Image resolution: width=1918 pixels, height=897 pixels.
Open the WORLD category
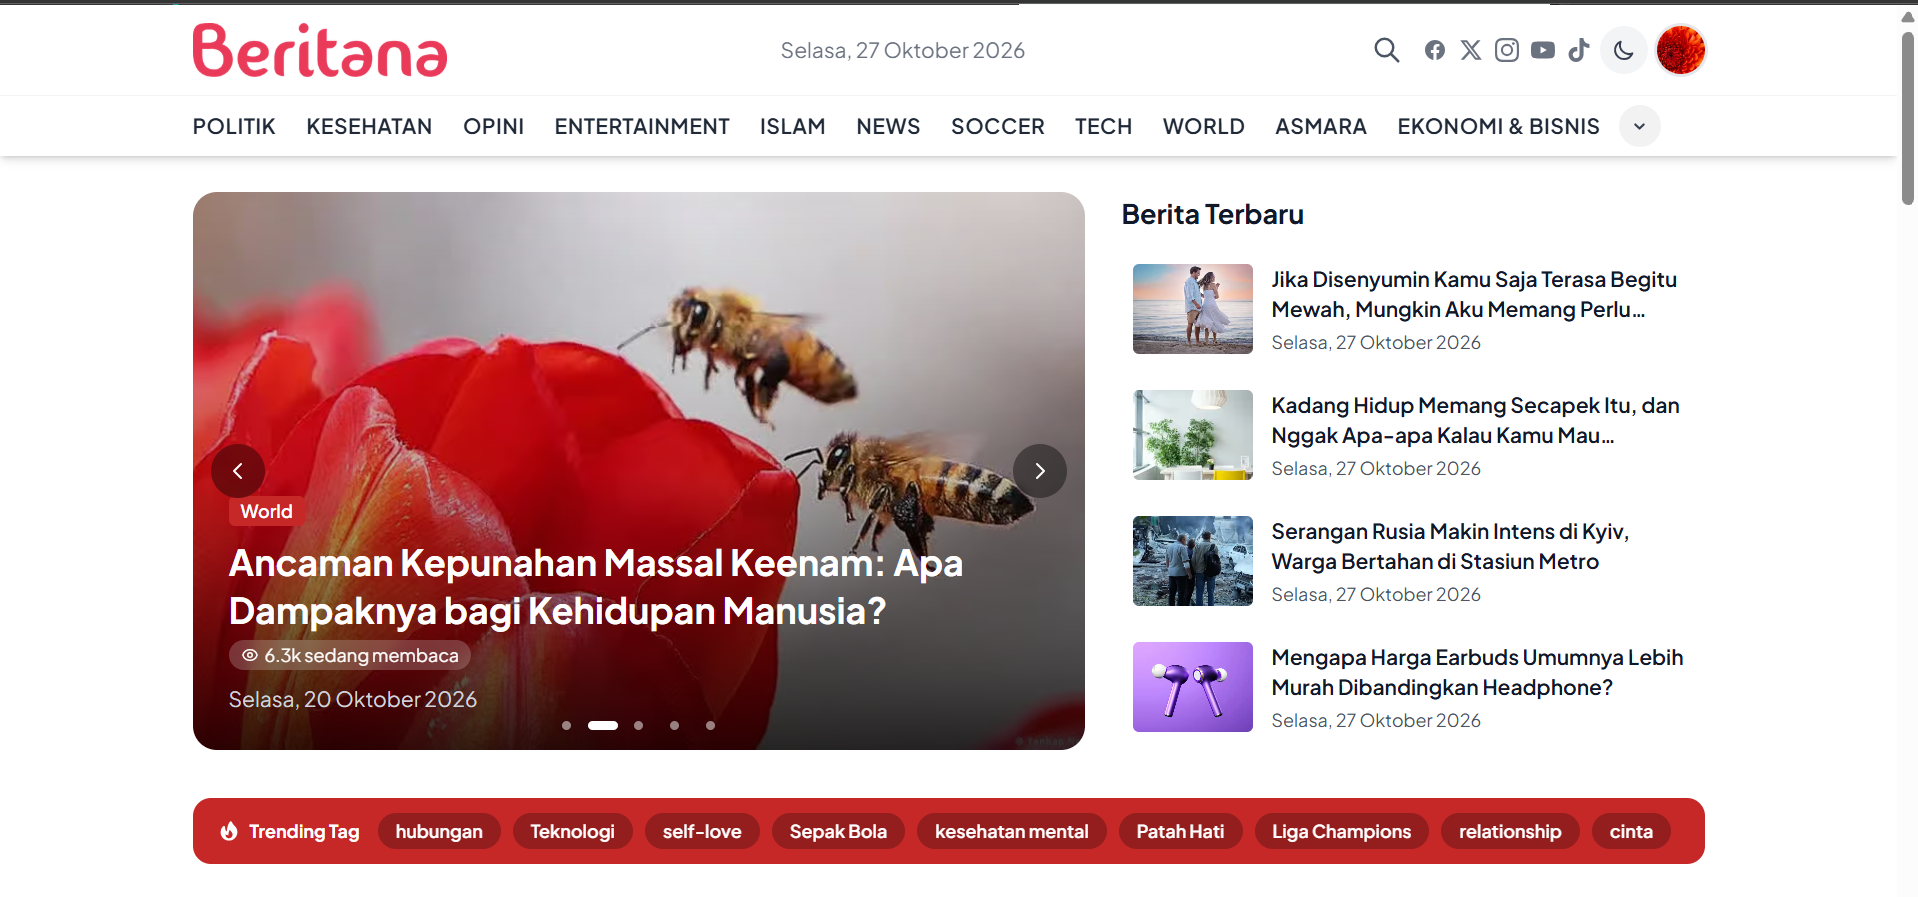[1204, 127]
